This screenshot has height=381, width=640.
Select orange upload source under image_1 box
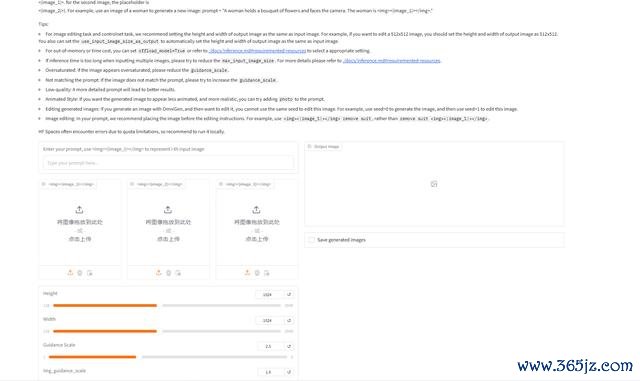click(x=70, y=272)
